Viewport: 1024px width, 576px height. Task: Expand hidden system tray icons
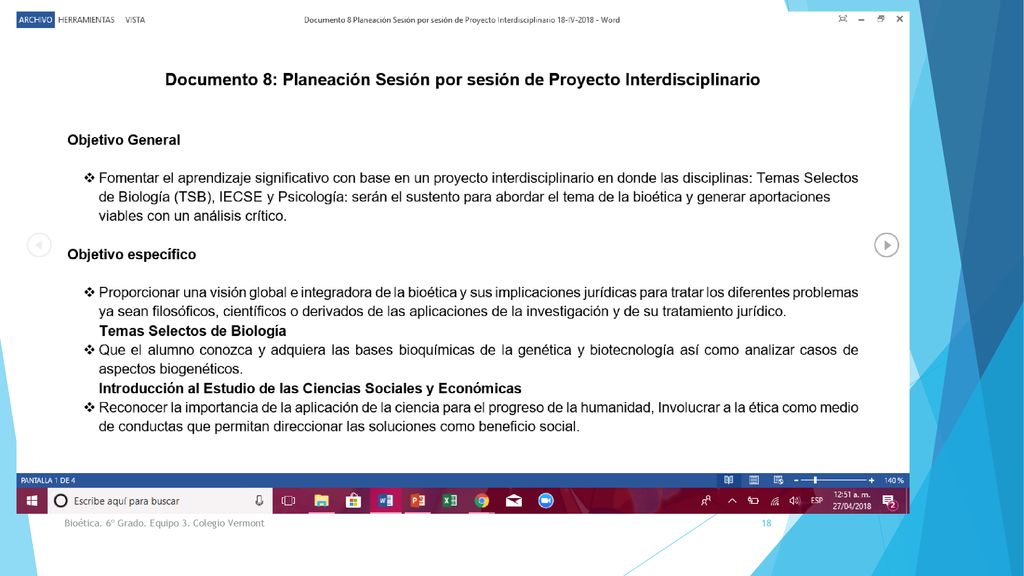[732, 501]
